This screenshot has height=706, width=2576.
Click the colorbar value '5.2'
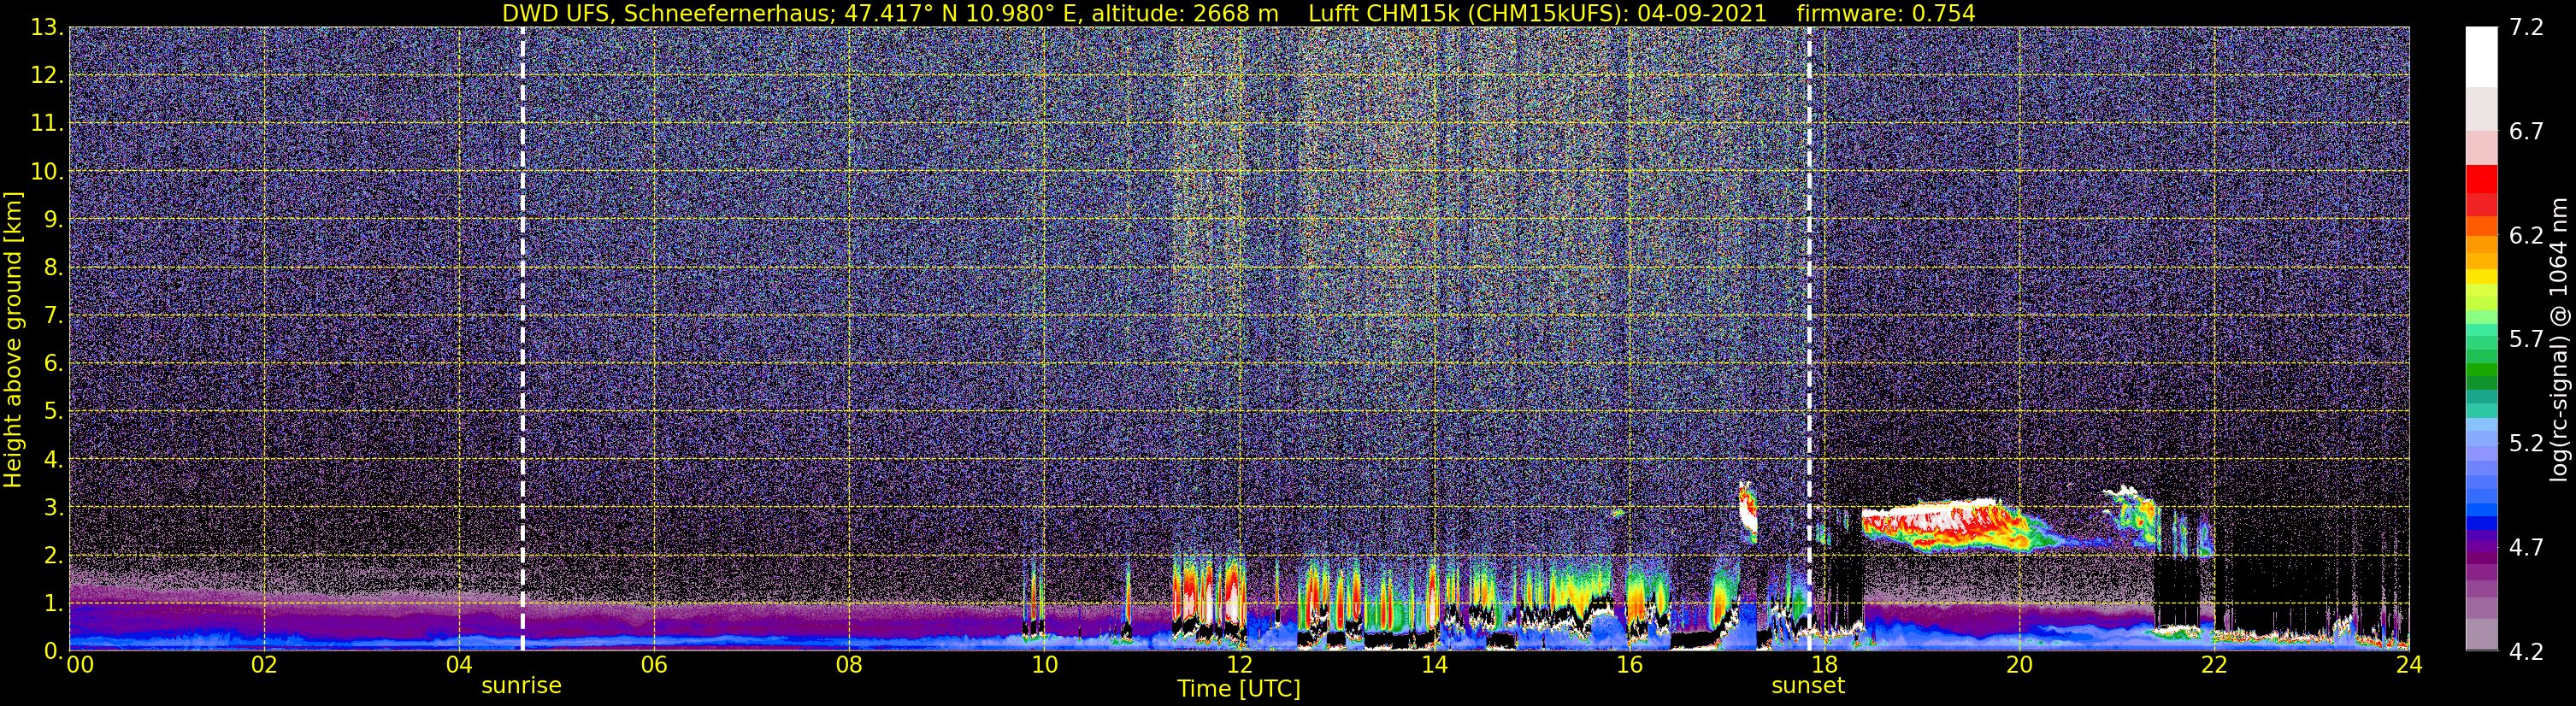click(2526, 443)
